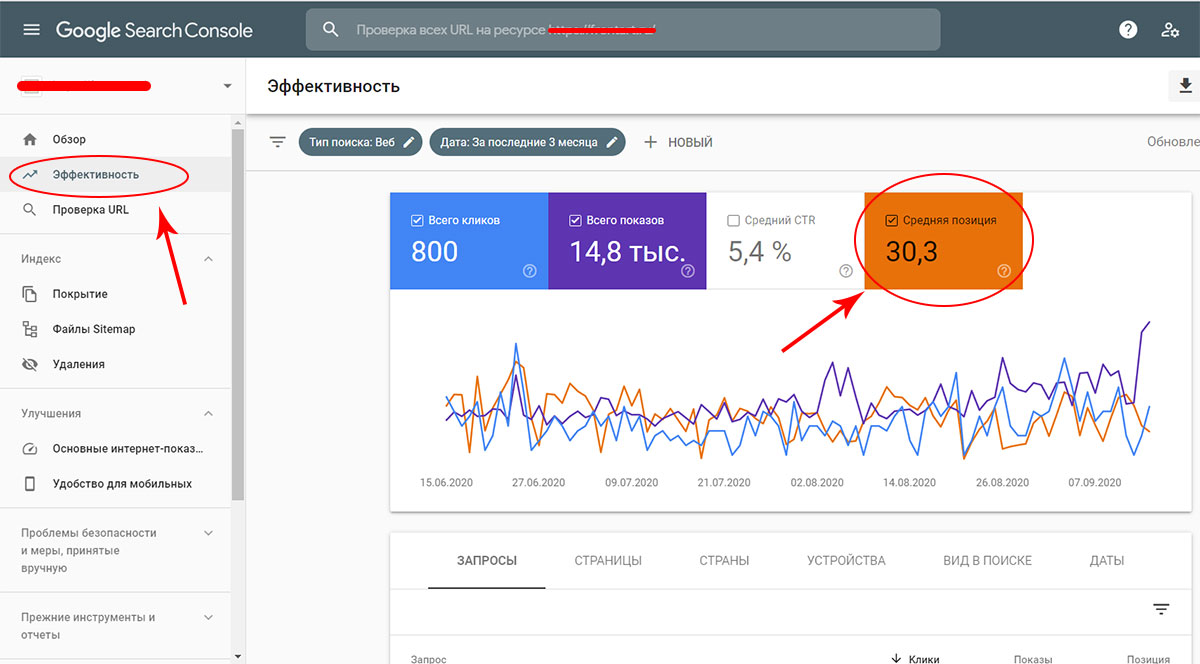The height and width of the screenshot is (664, 1200).
Task: Switch to the УСТРОЙСТВА tab
Action: 846,560
